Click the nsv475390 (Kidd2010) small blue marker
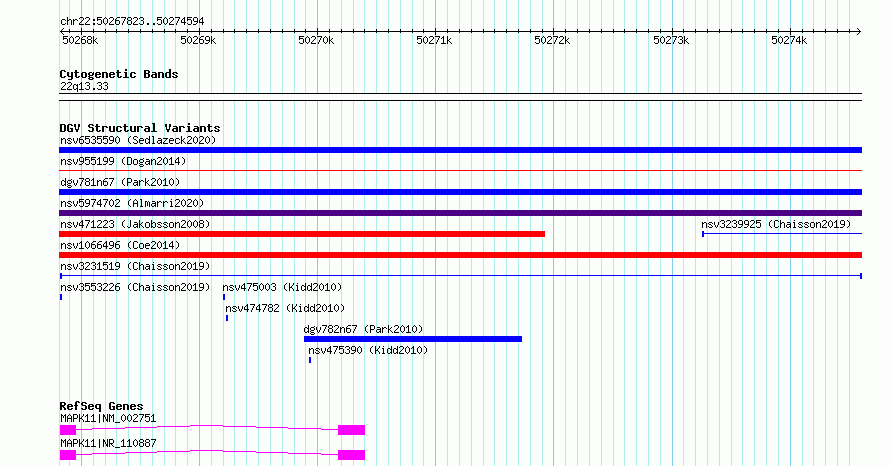 310,360
